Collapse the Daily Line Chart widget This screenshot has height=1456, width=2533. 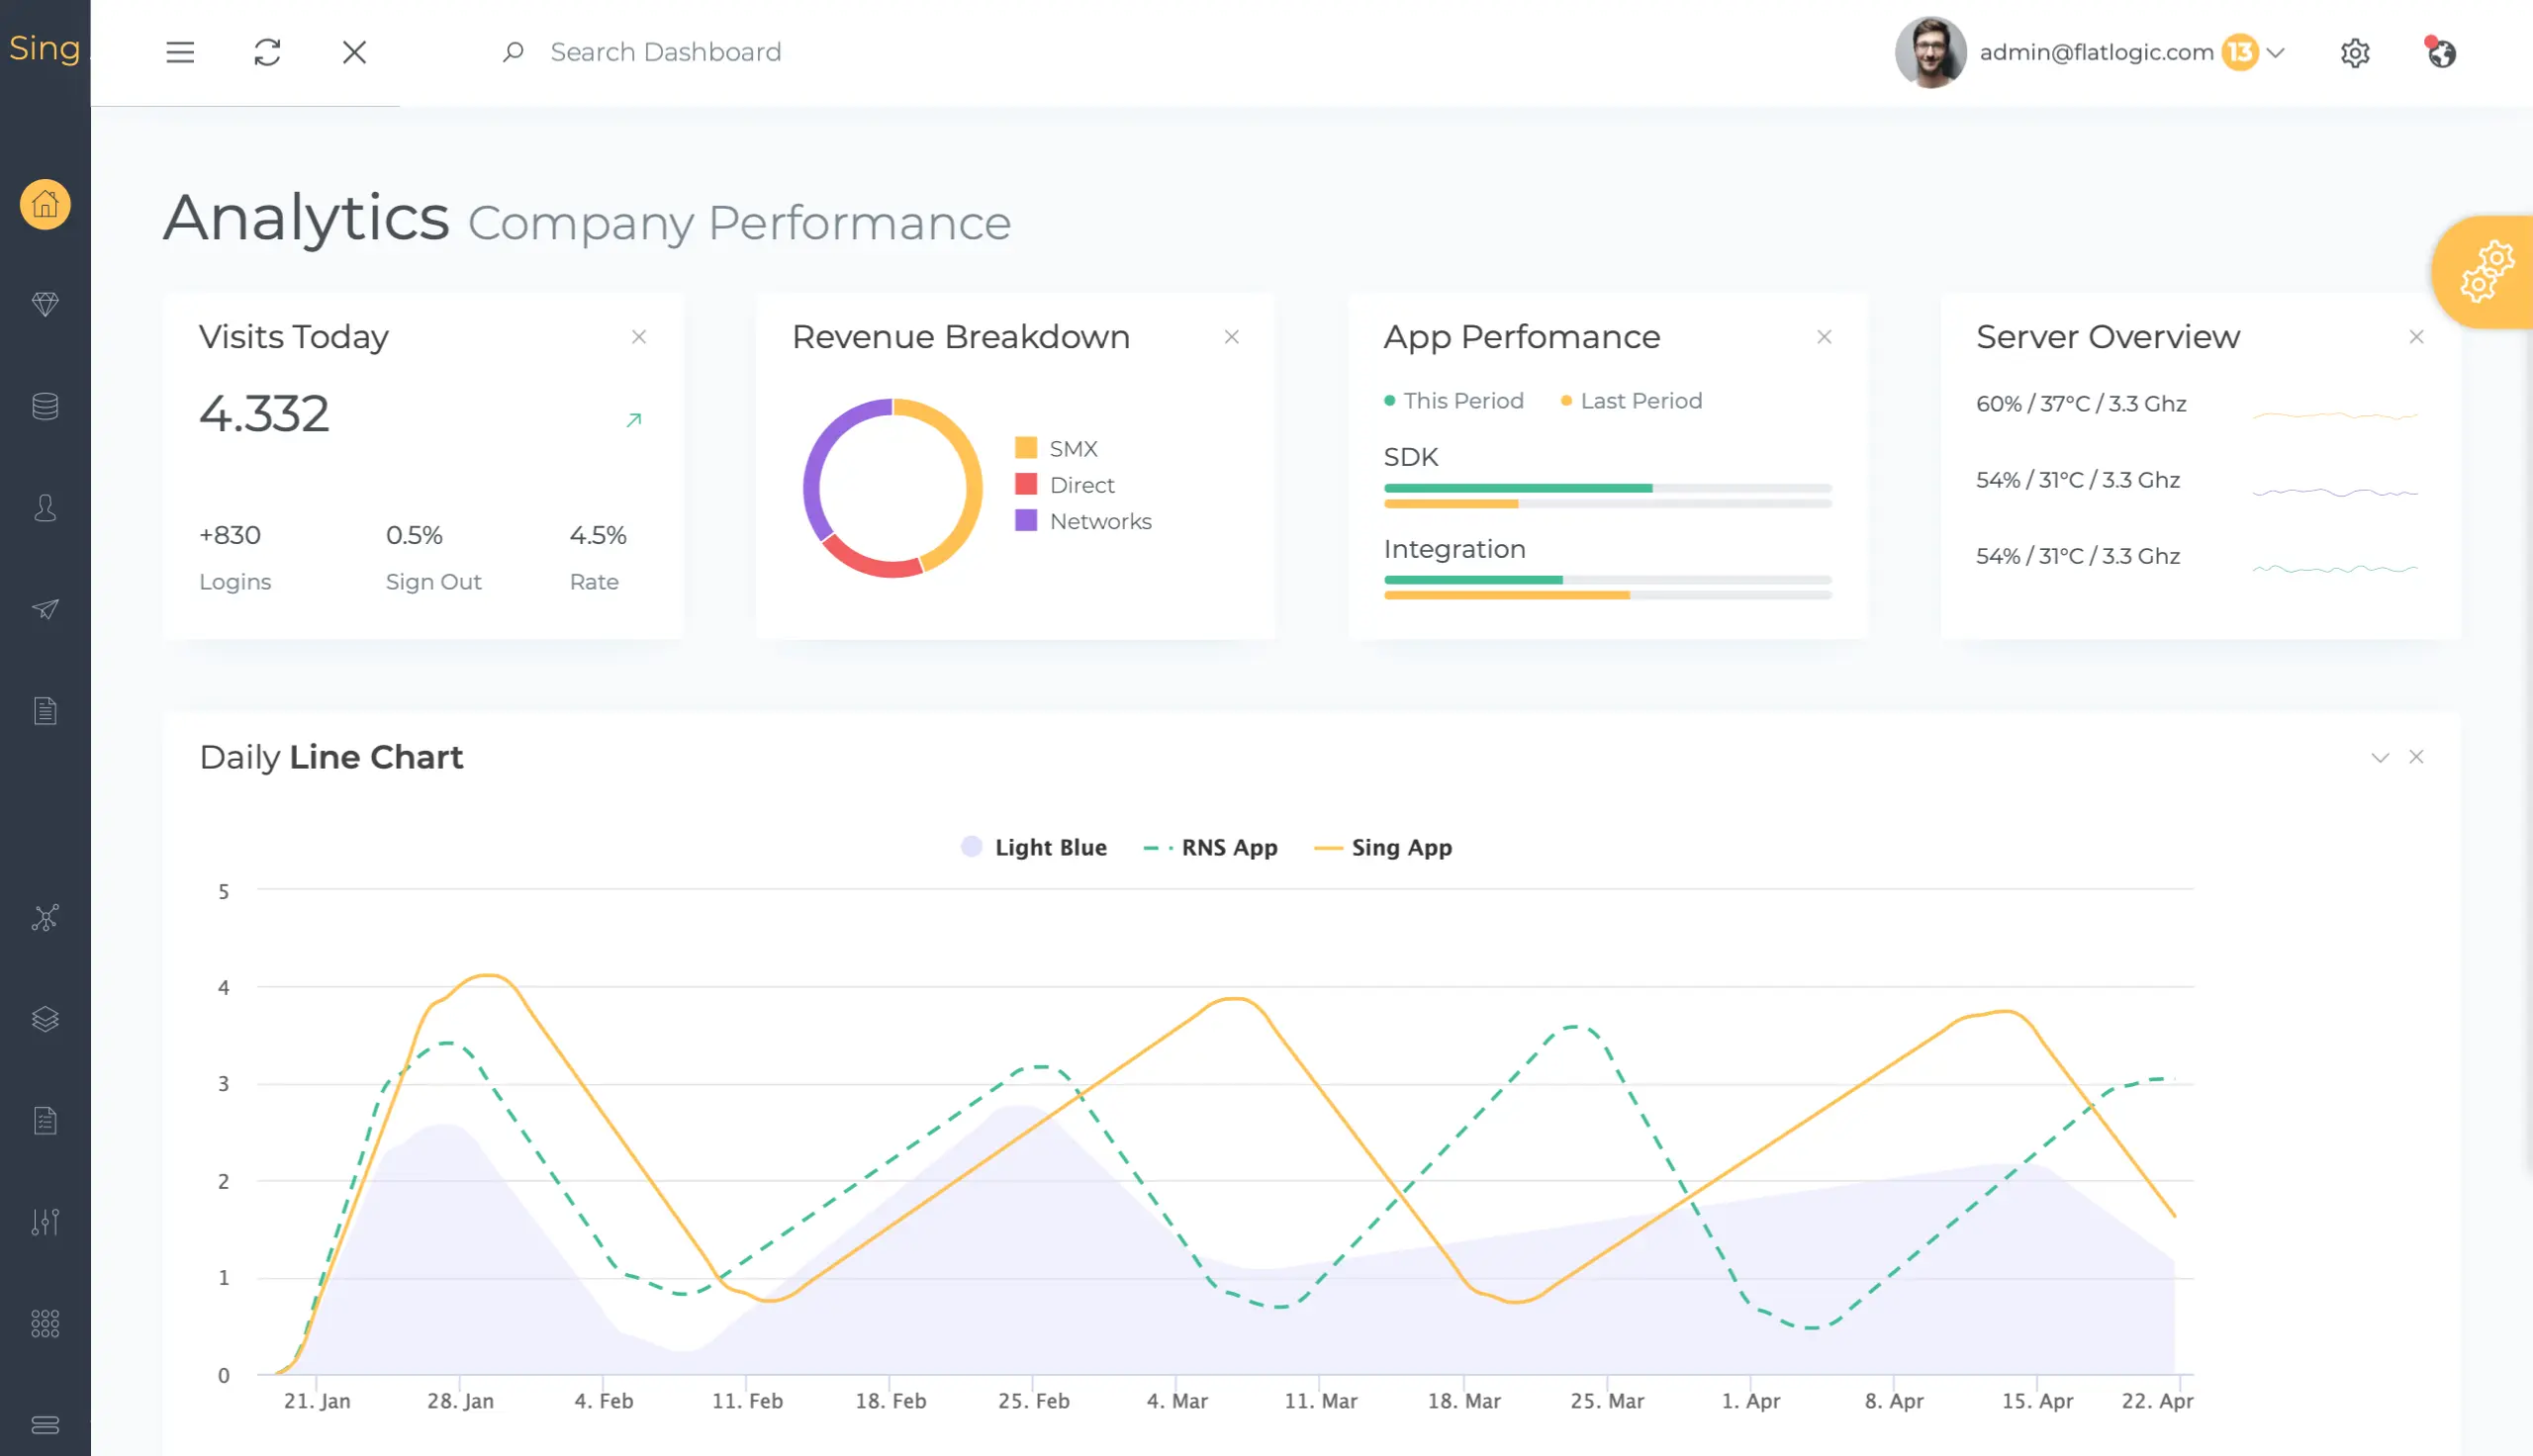click(2380, 757)
